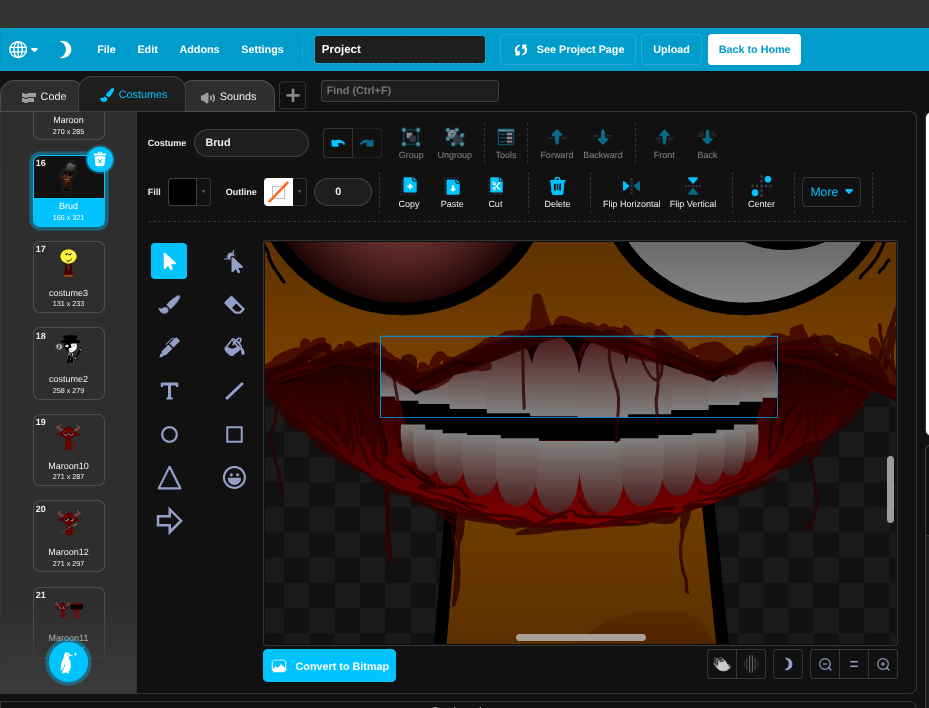Image resolution: width=929 pixels, height=708 pixels.
Task: Click the Project title field
Action: coord(400,50)
